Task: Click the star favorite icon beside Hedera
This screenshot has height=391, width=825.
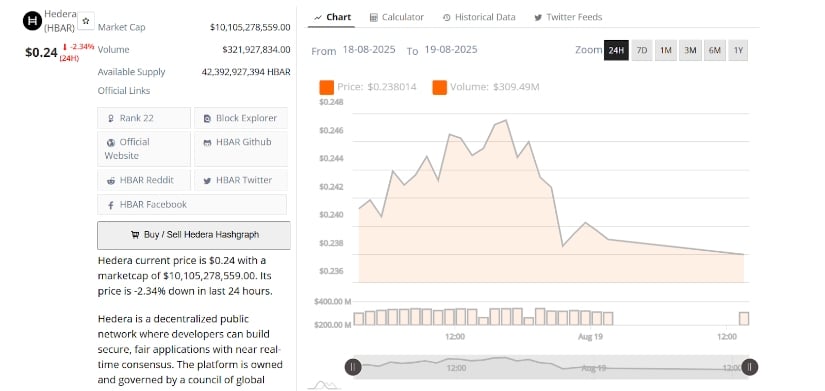Action: tap(86, 20)
